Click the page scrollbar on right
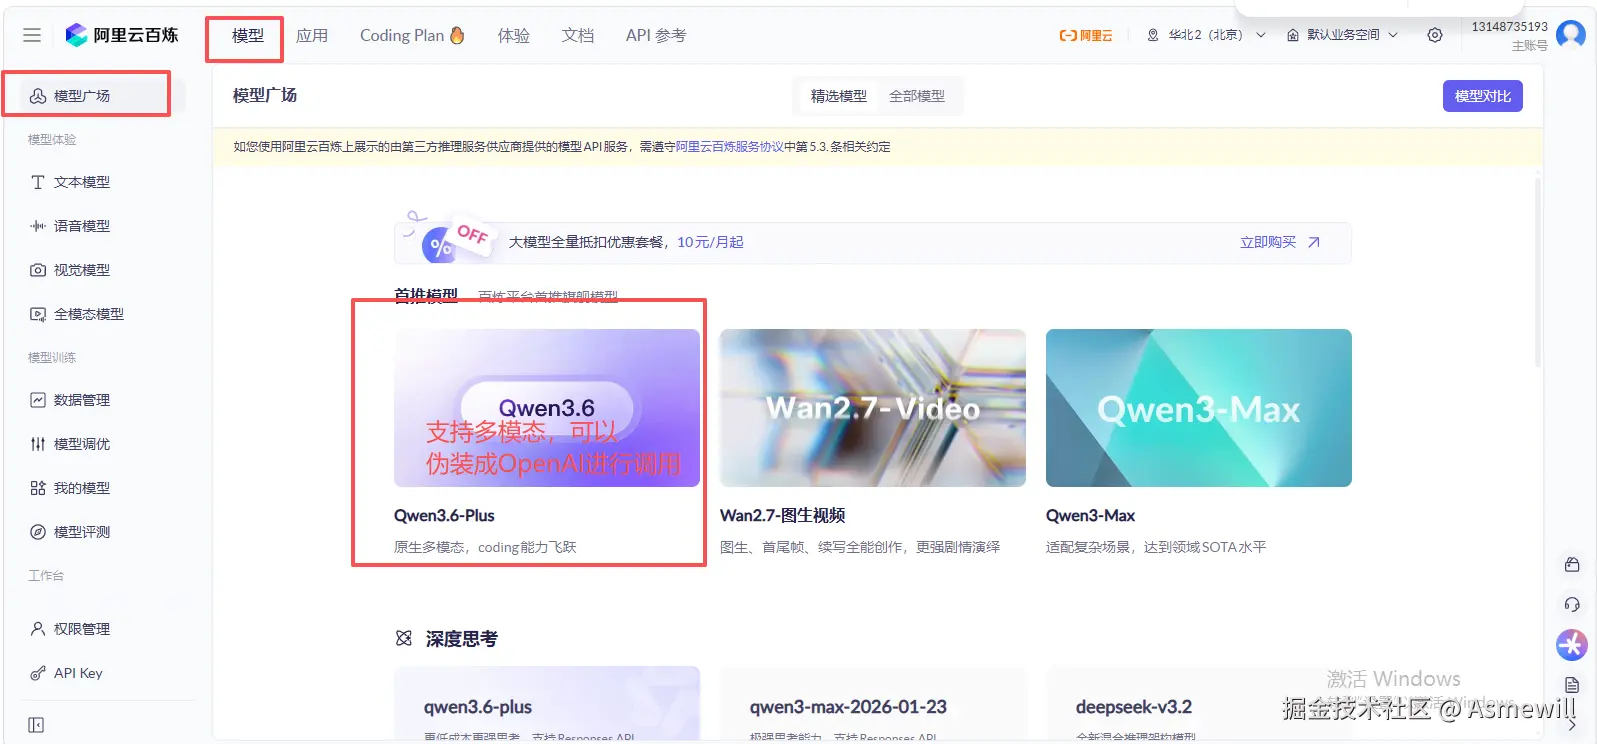1597x744 pixels. (1537, 270)
